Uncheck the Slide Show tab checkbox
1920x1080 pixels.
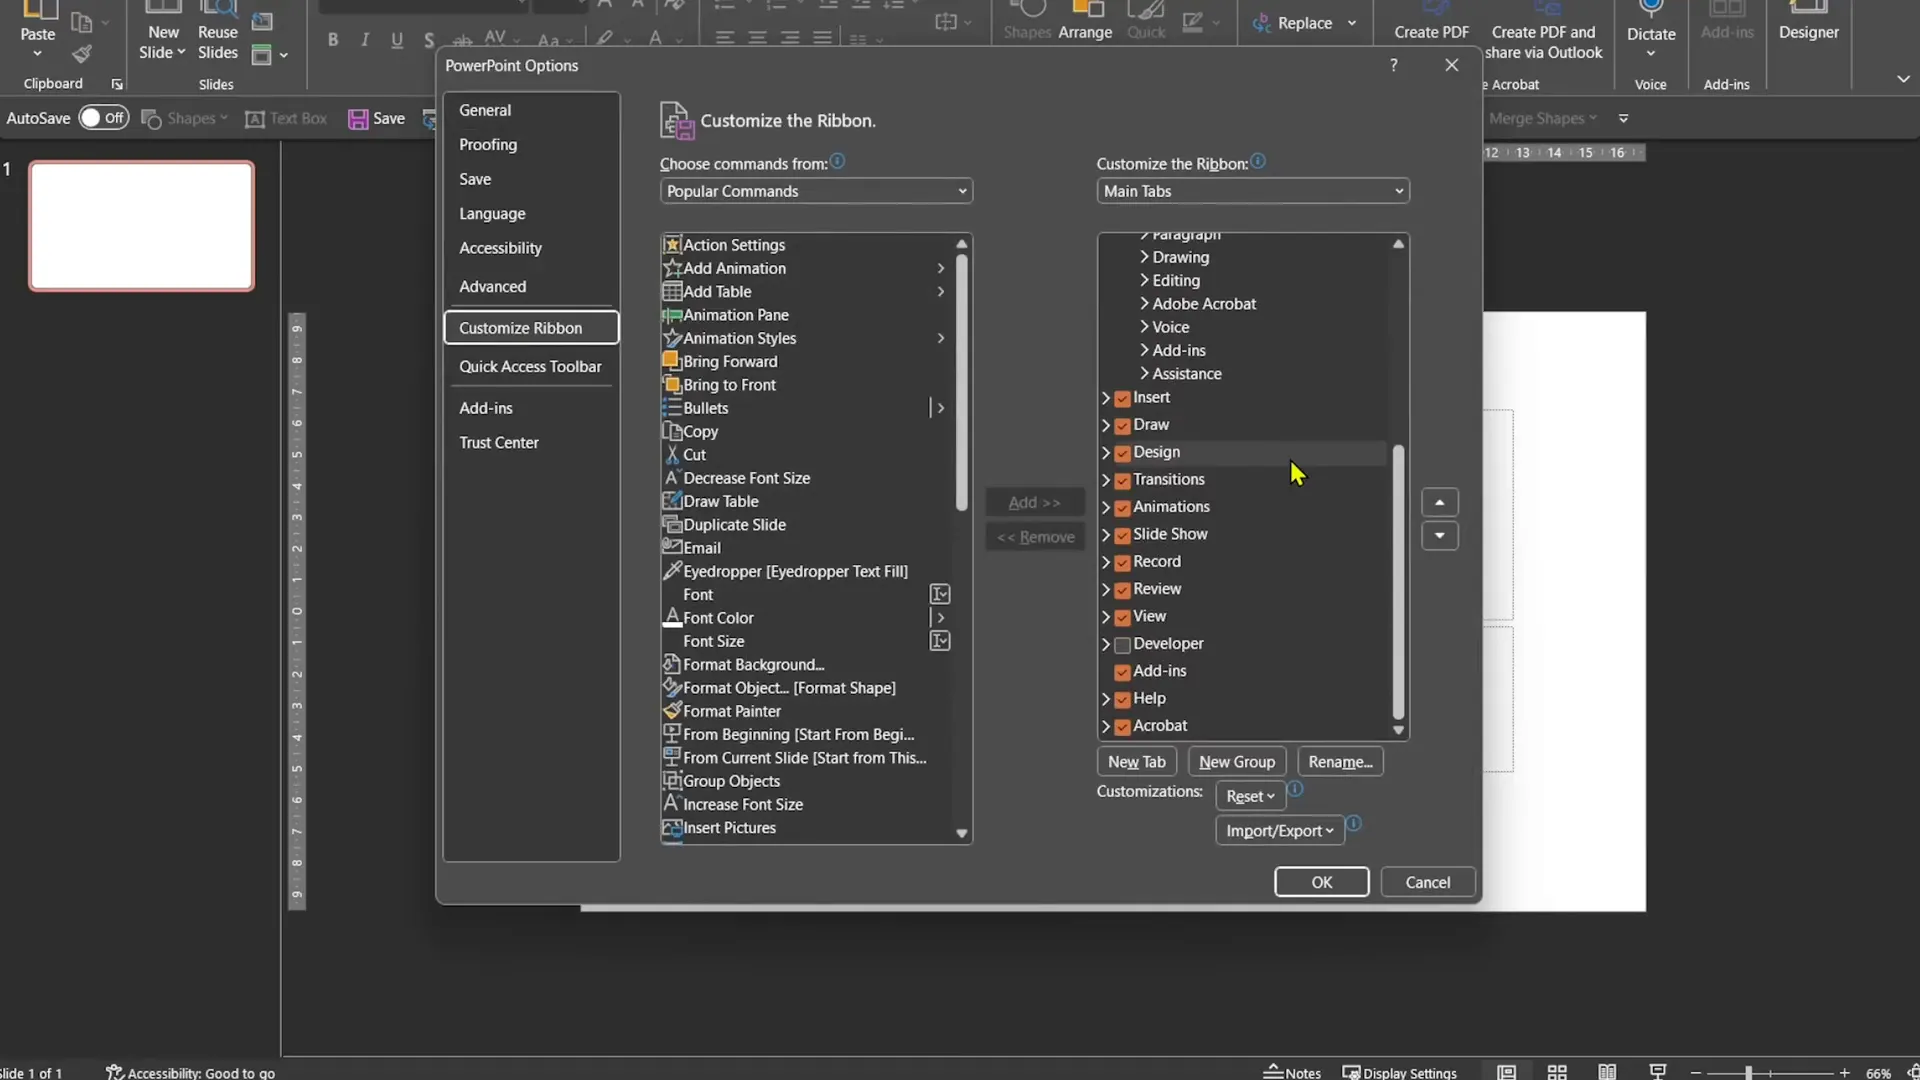(x=1122, y=535)
